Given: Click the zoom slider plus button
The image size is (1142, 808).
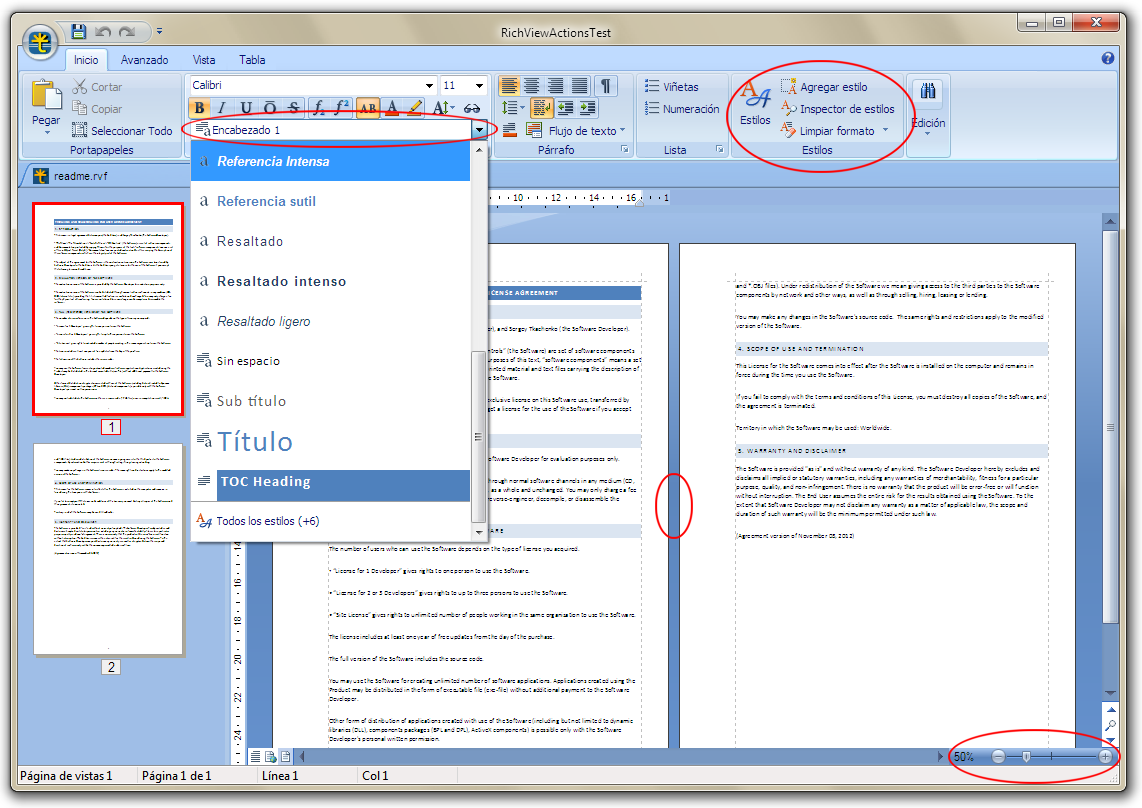Looking at the screenshot, I should tap(1105, 757).
